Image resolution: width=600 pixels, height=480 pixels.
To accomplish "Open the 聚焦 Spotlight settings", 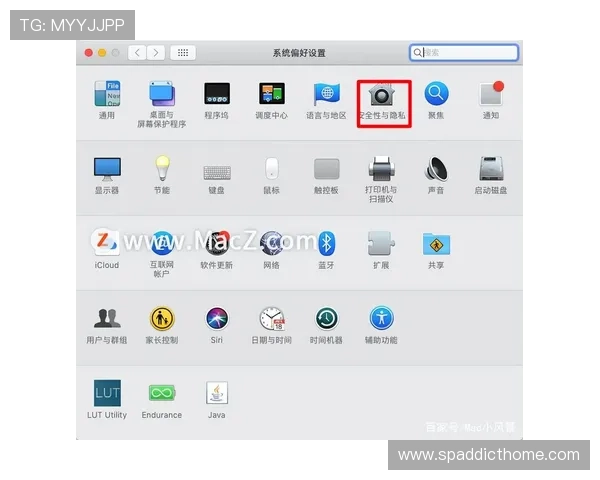I will [x=436, y=95].
